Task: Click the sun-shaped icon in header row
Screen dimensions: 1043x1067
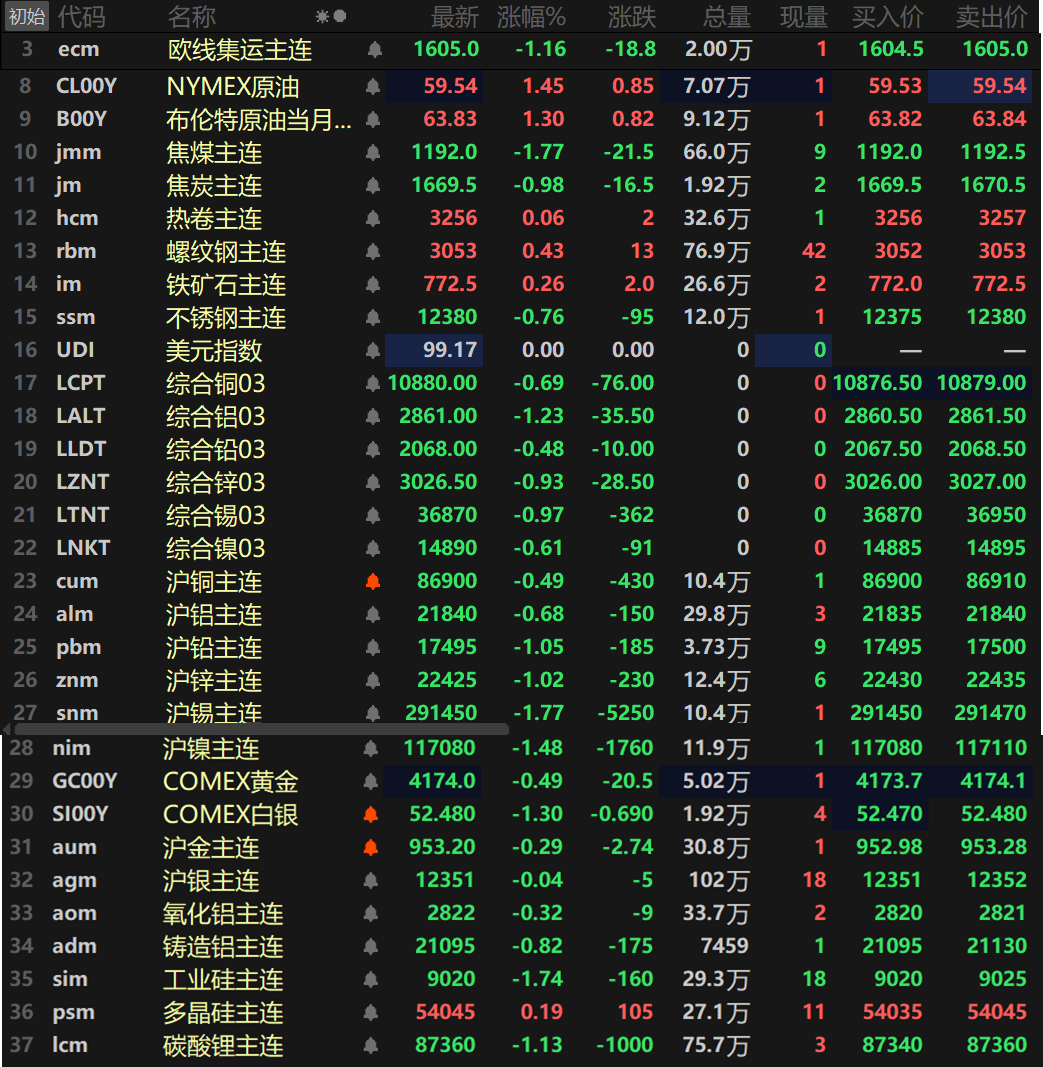Action: (322, 17)
